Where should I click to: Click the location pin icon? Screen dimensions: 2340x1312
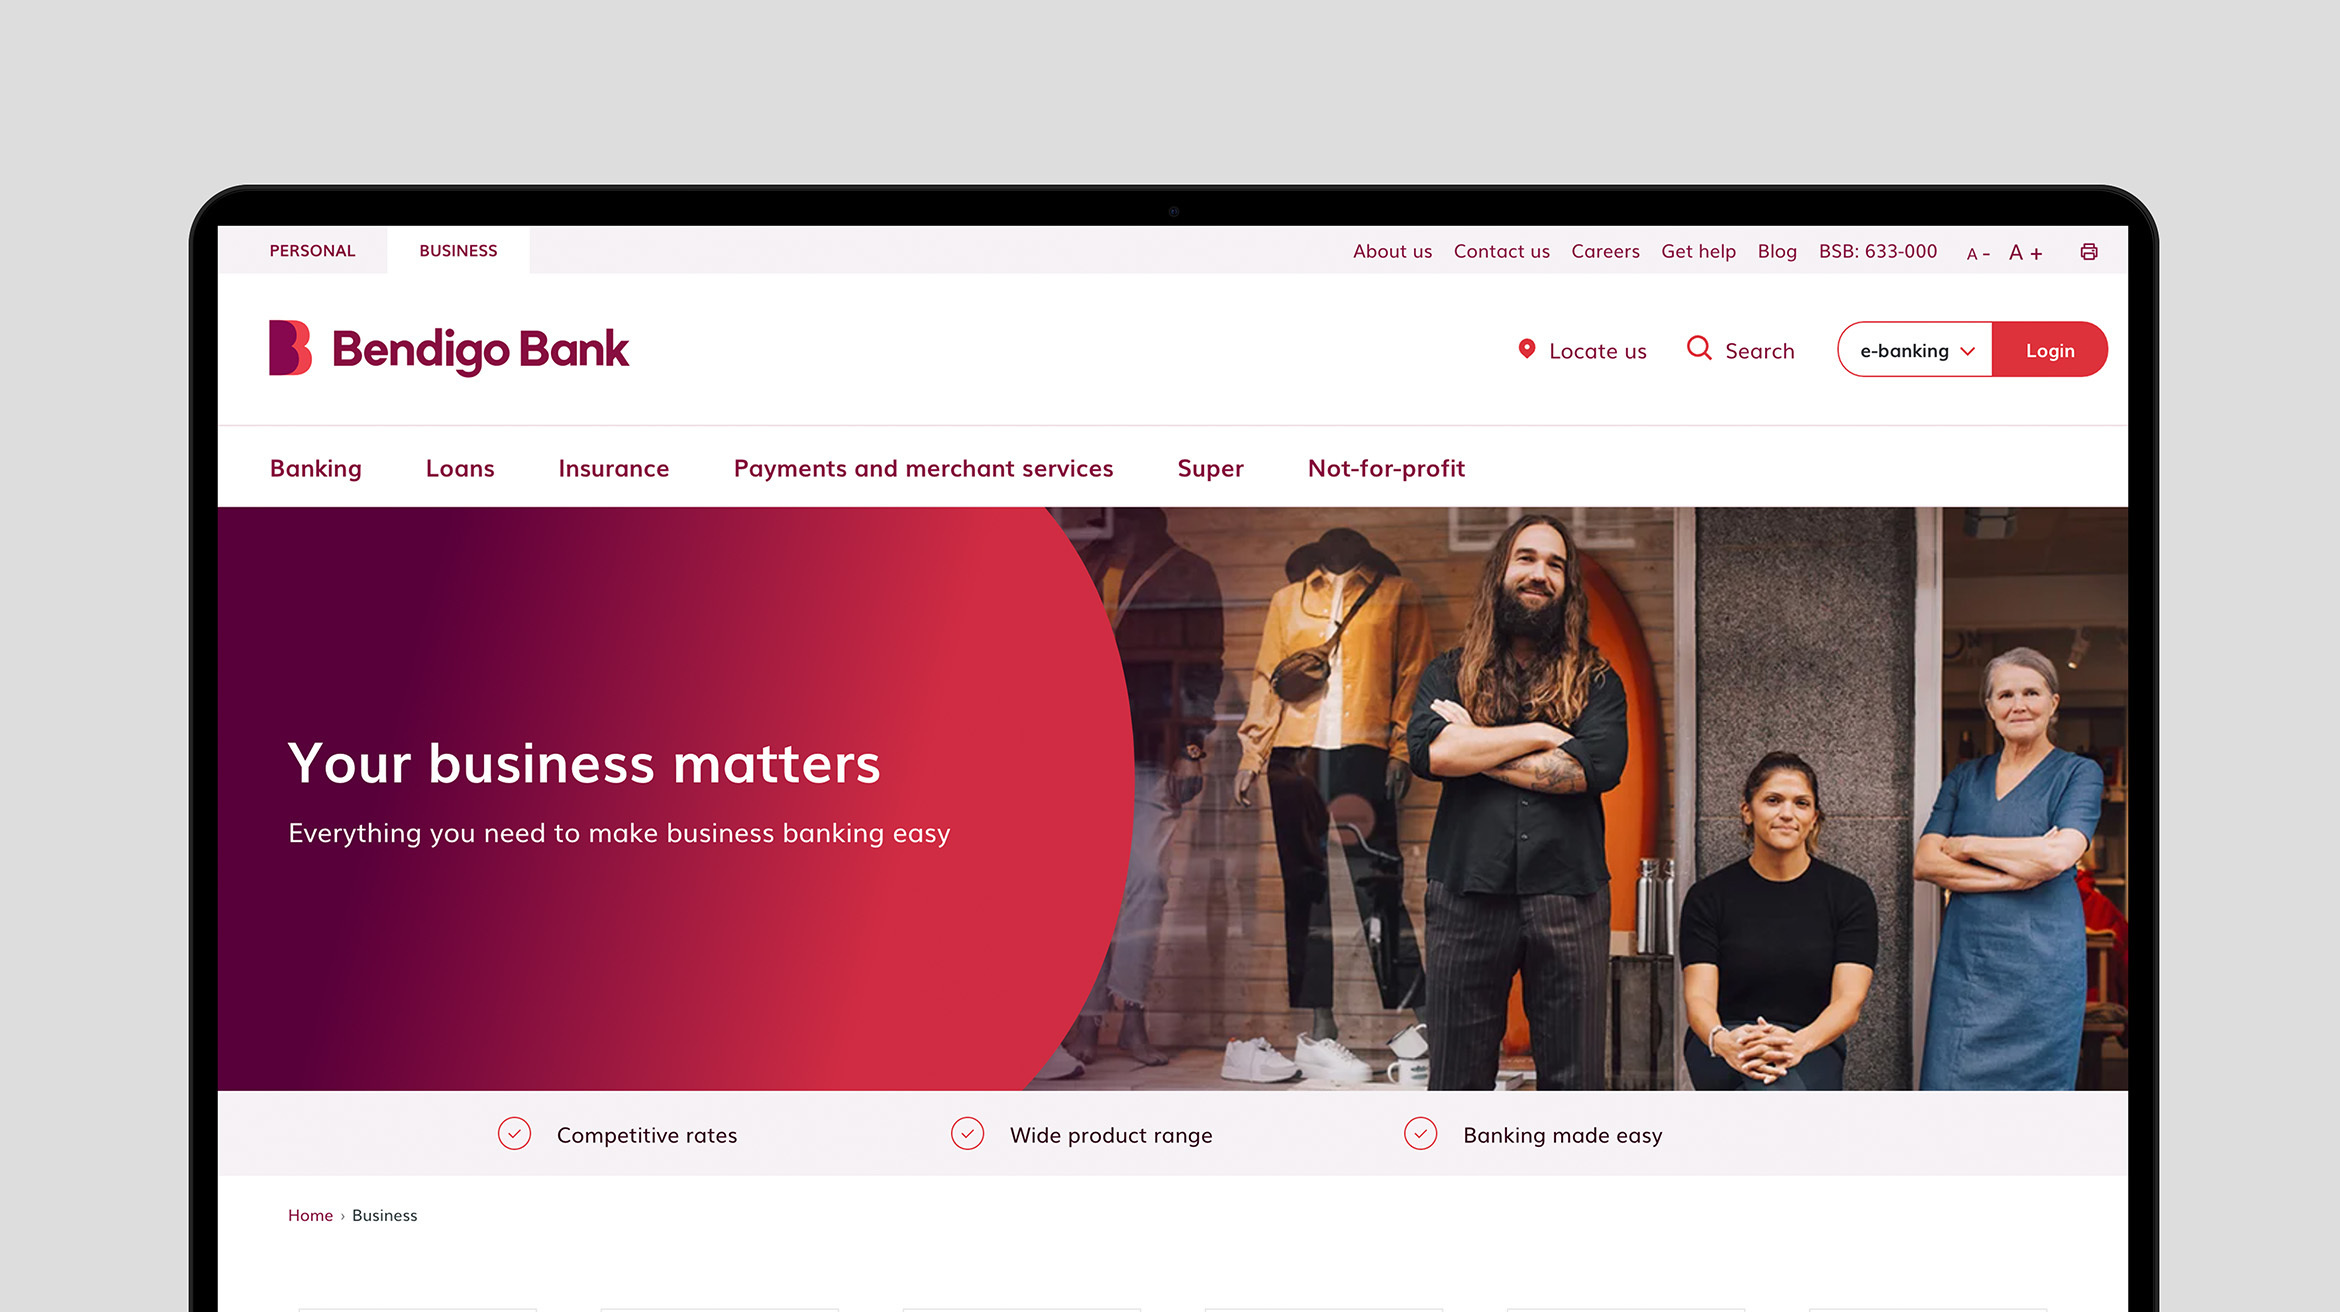1526,349
